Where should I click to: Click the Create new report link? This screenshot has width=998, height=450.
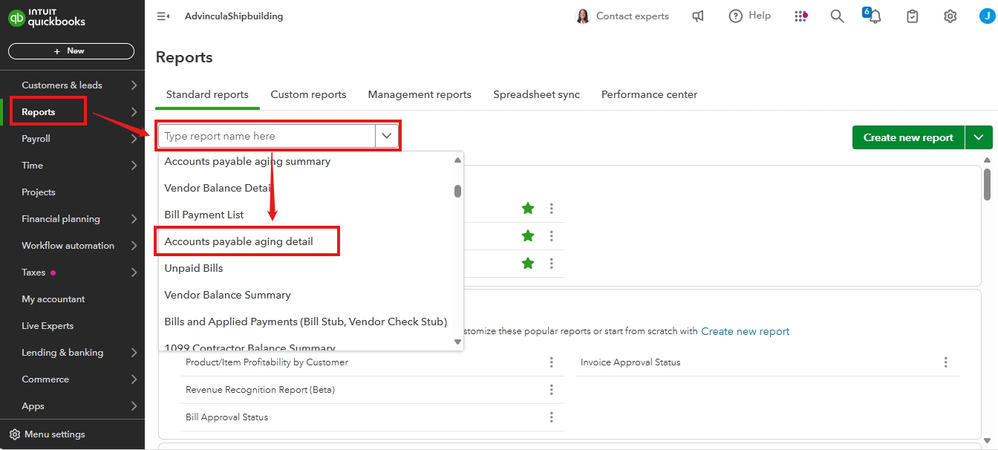click(x=745, y=331)
